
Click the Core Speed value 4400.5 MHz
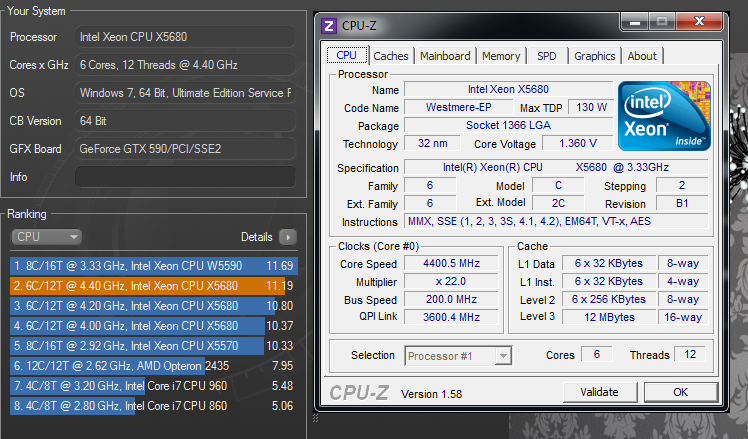(451, 263)
